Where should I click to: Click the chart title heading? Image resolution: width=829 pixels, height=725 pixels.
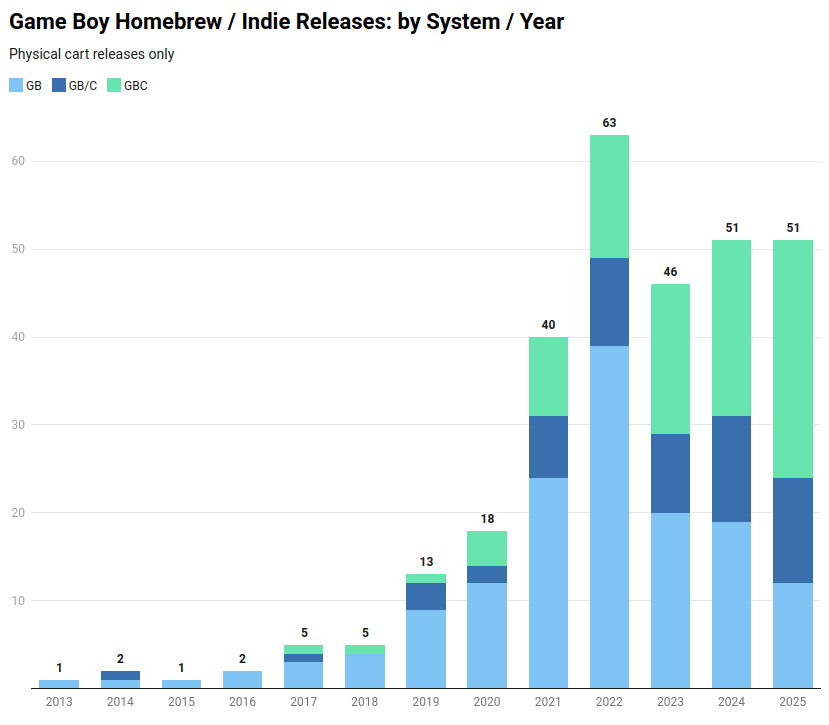tap(286, 21)
